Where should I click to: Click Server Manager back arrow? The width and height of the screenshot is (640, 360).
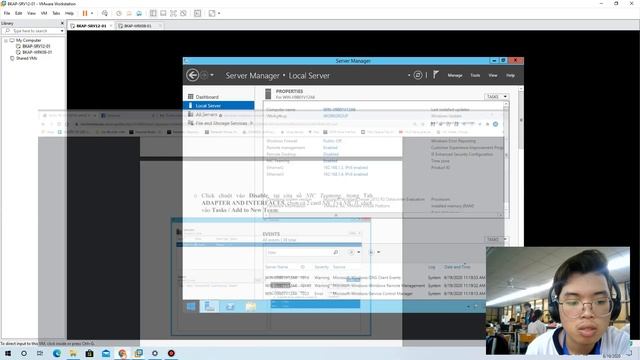(193, 75)
